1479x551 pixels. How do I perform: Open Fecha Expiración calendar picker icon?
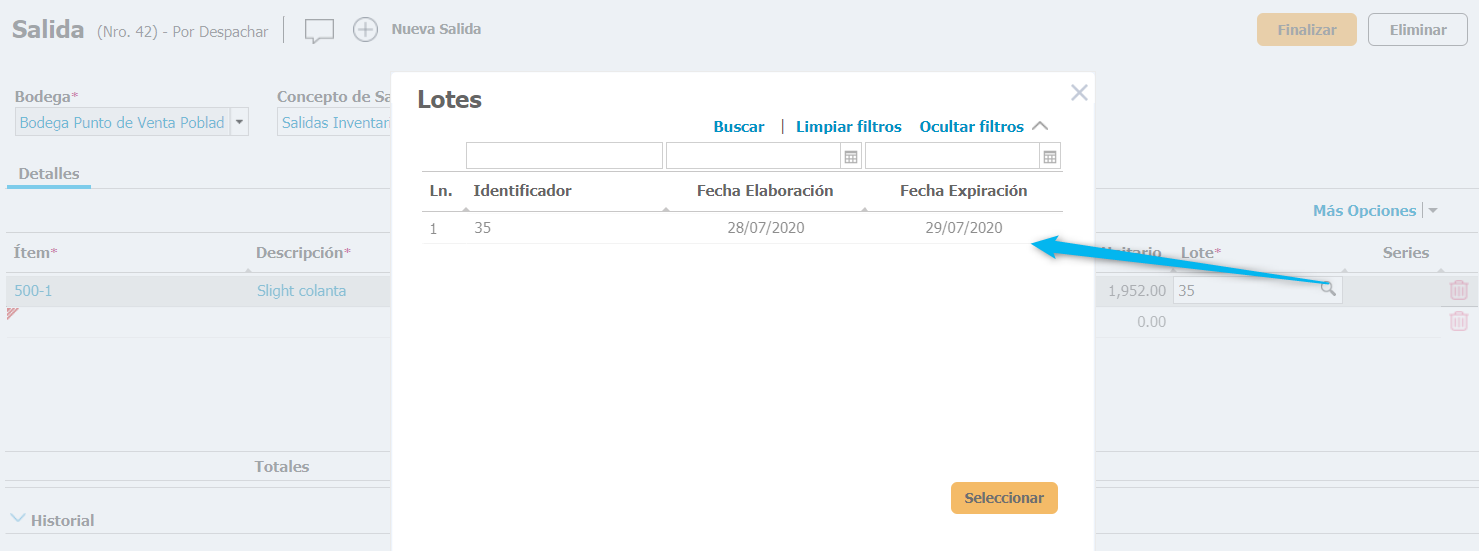[x=1049, y=156]
